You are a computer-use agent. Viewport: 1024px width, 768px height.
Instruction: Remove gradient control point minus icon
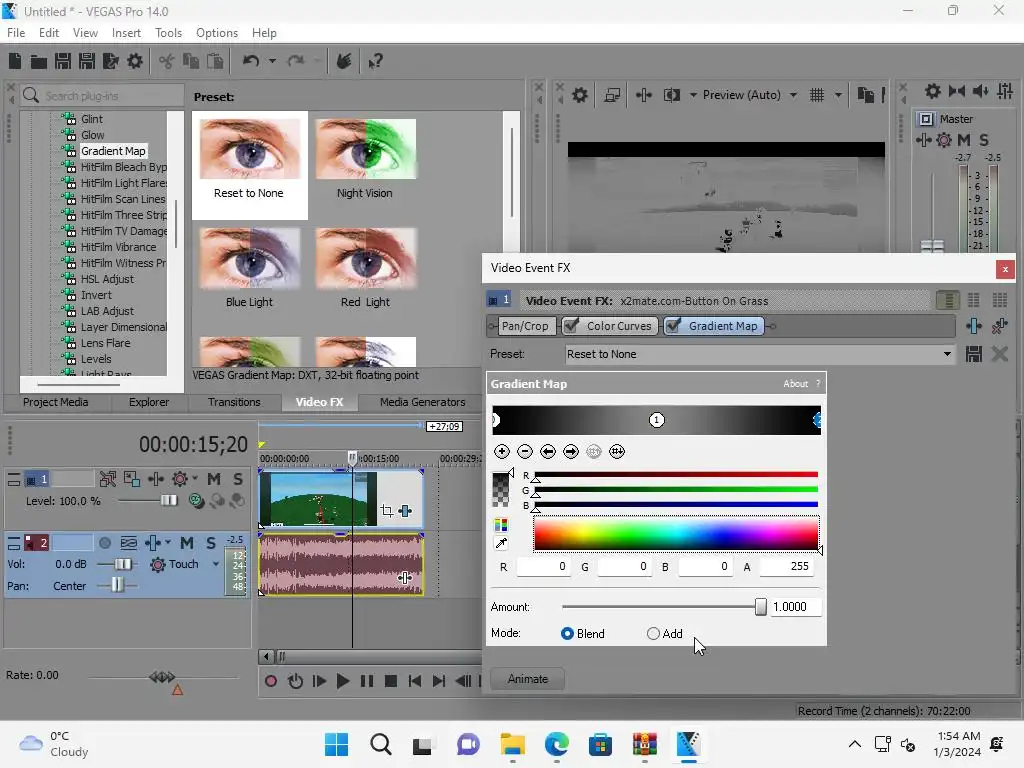click(x=525, y=451)
